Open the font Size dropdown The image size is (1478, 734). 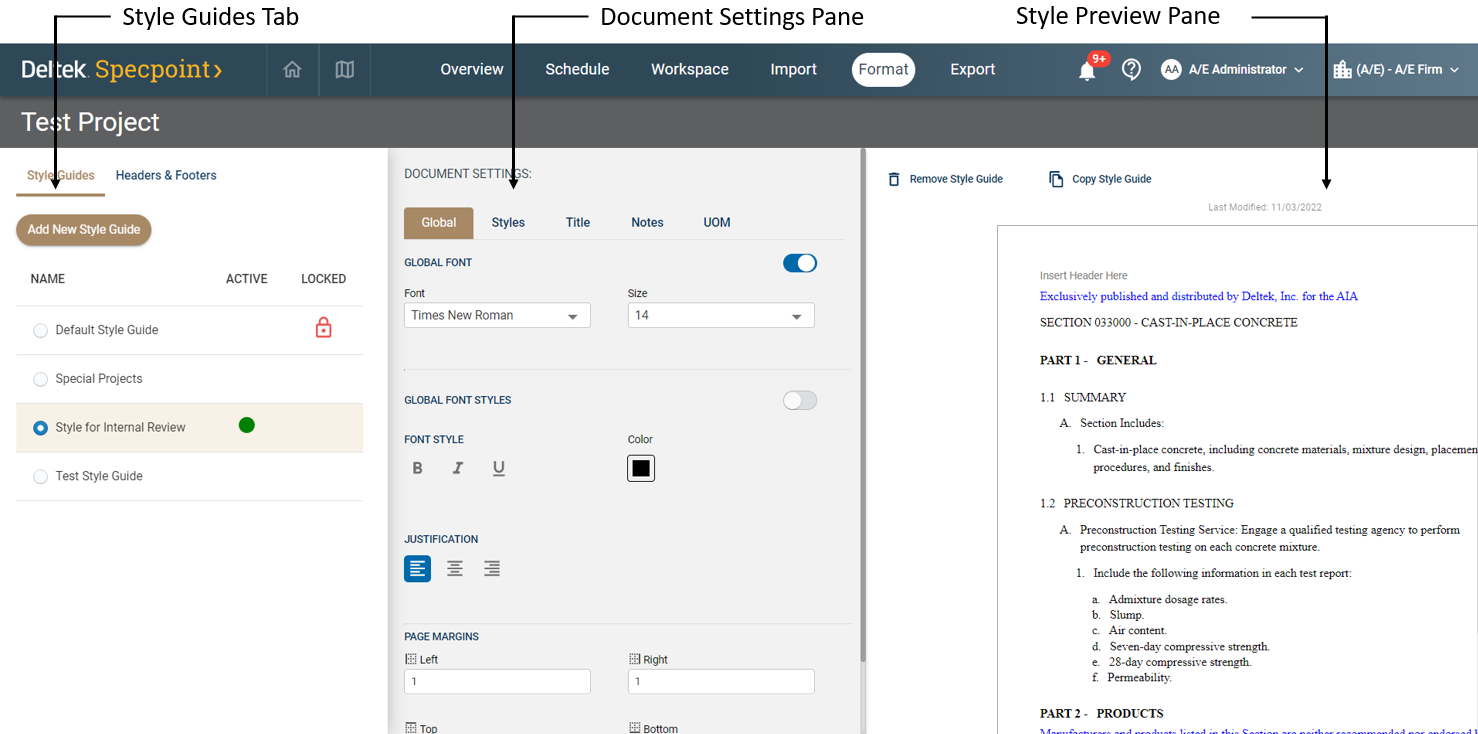[721, 316]
